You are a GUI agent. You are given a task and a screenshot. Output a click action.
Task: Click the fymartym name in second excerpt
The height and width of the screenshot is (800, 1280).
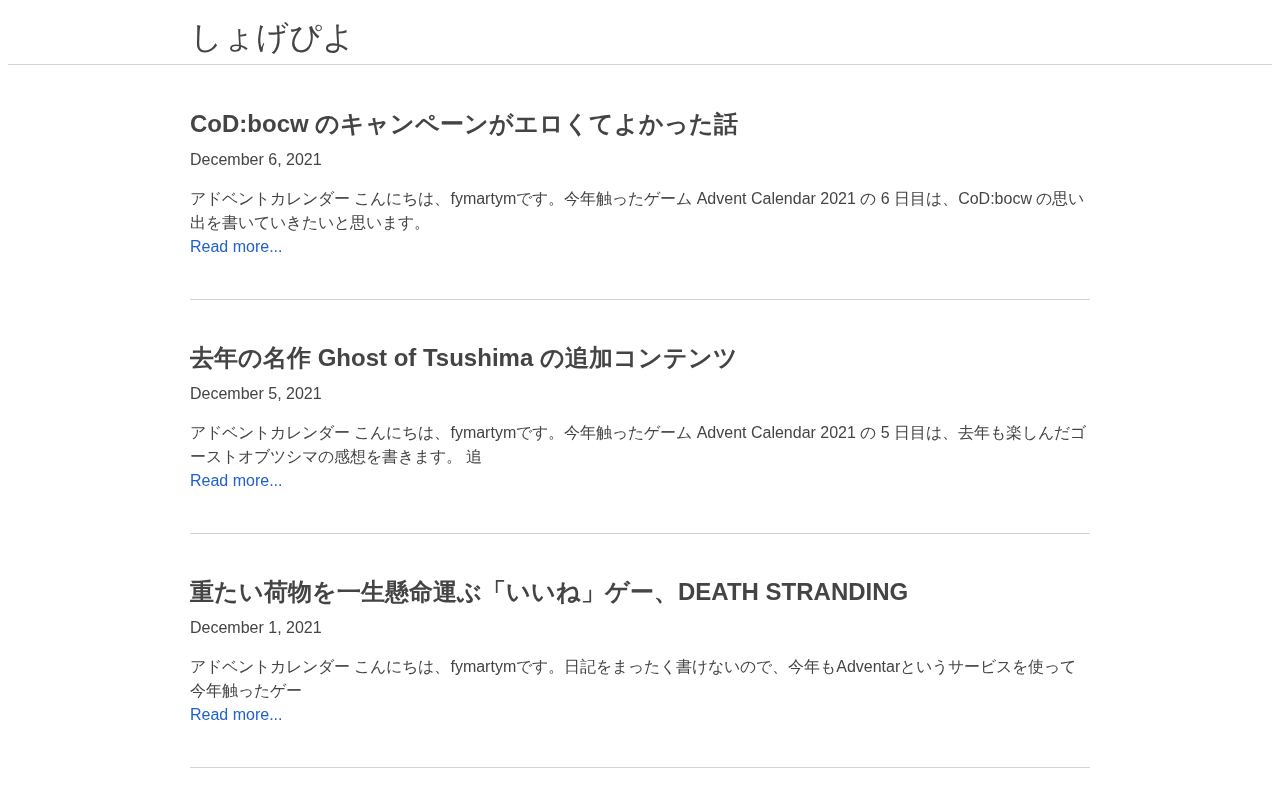point(483,433)
